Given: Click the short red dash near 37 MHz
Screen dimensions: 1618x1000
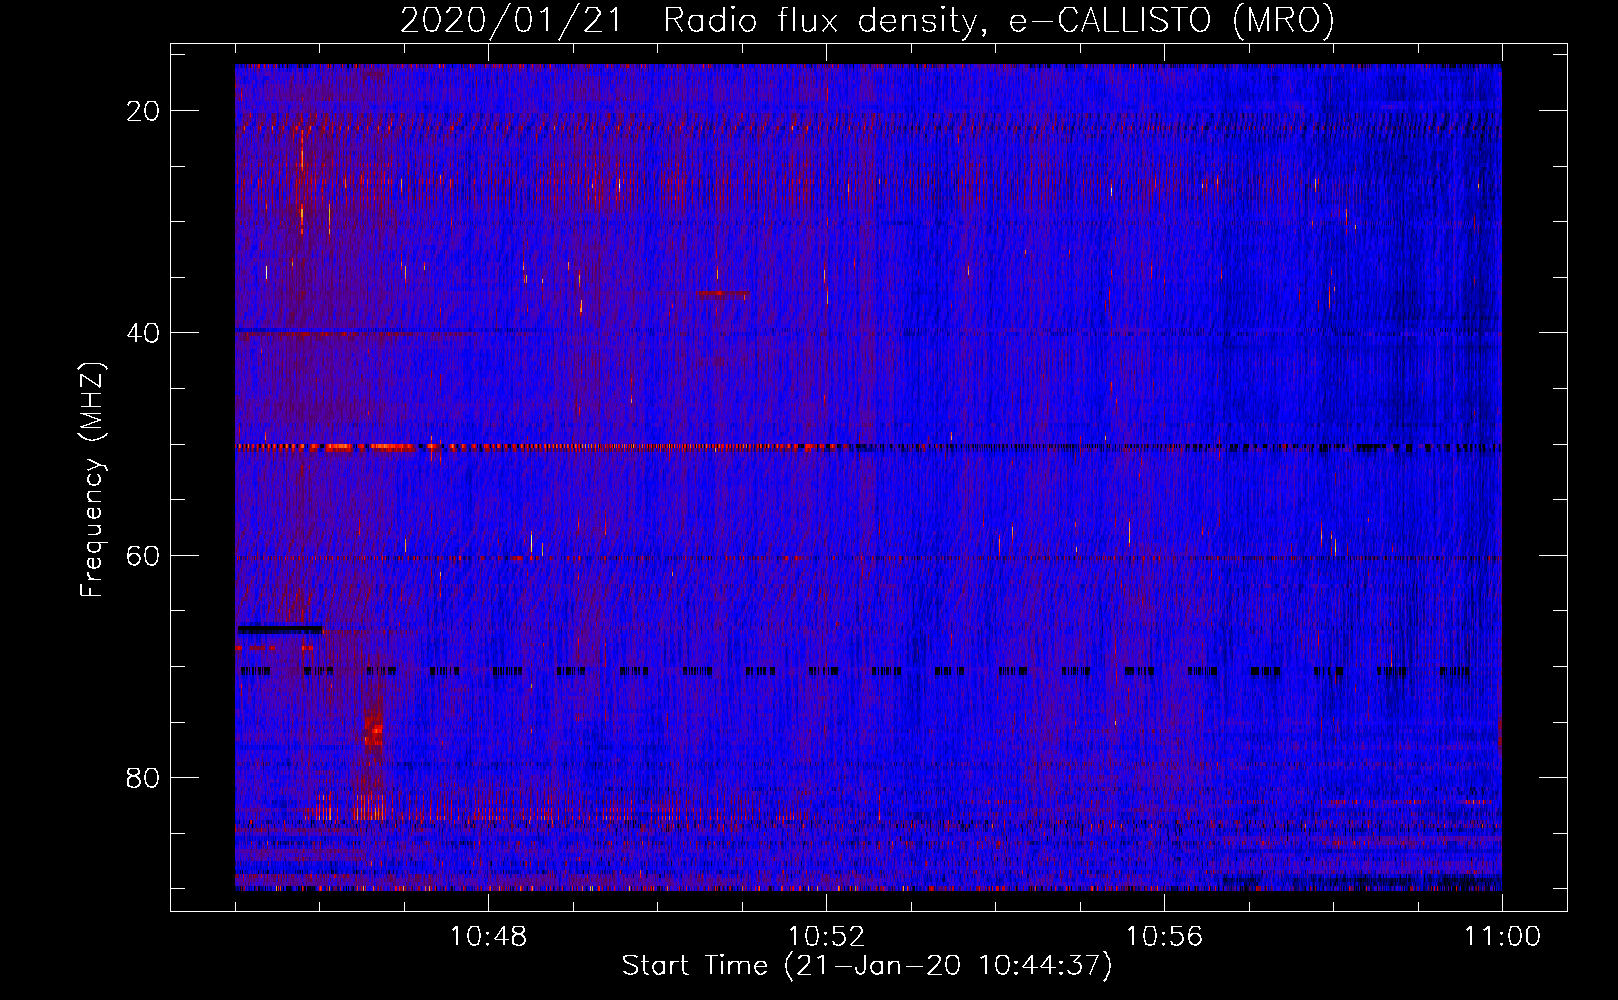Looking at the screenshot, I should (x=722, y=294).
